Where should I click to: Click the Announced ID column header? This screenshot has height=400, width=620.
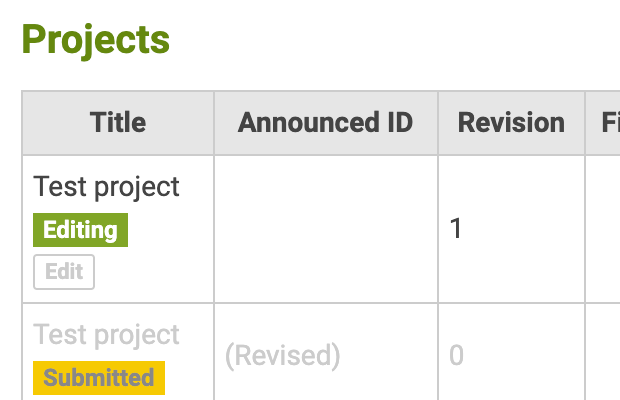[325, 123]
